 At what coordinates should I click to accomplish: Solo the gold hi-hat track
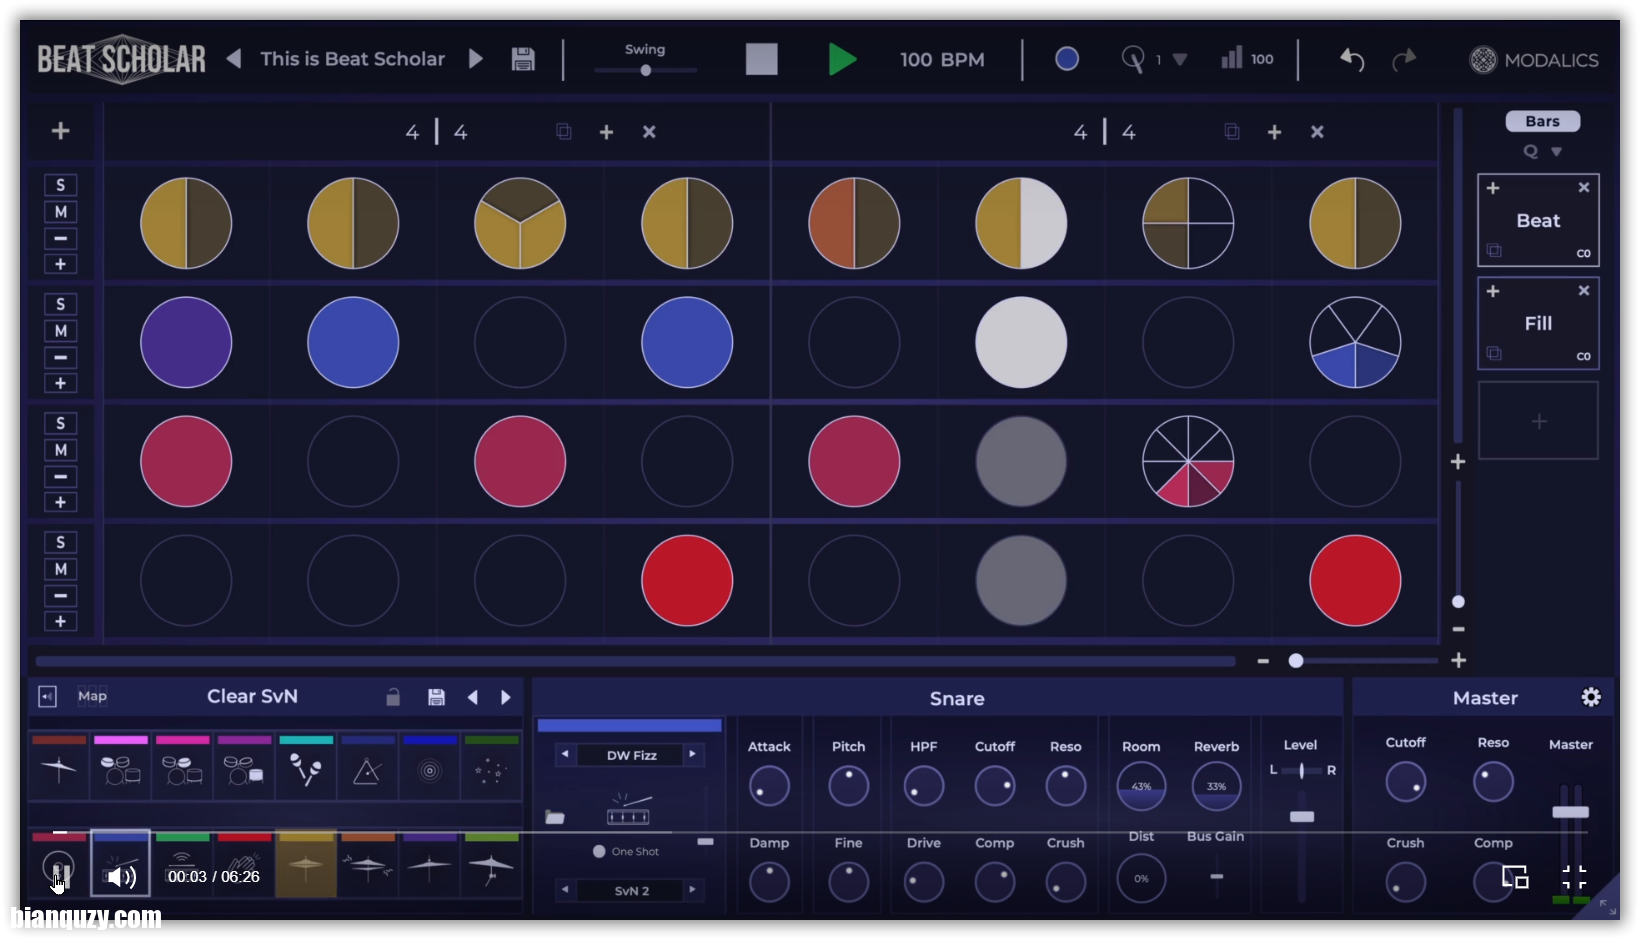pos(60,185)
